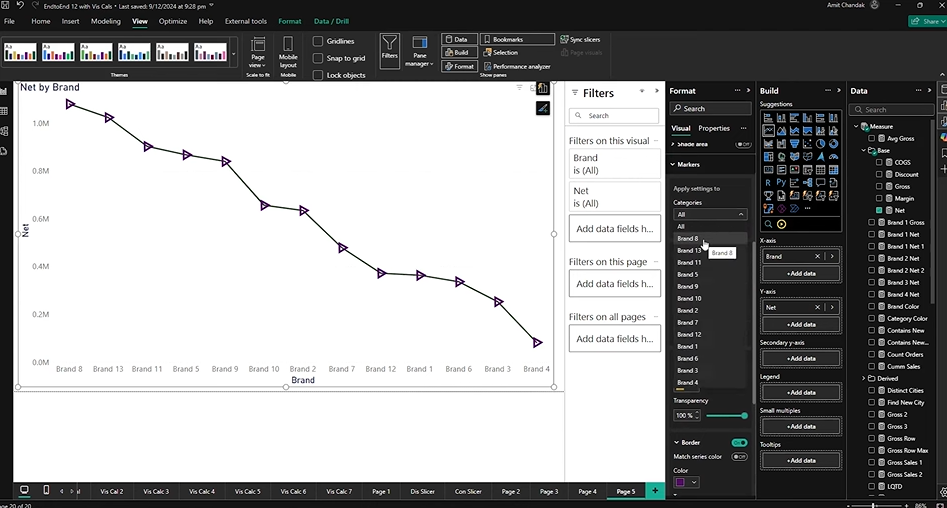The width and height of the screenshot is (947, 508).
Task: Select the gauge visual icon
Action: (x=833, y=156)
